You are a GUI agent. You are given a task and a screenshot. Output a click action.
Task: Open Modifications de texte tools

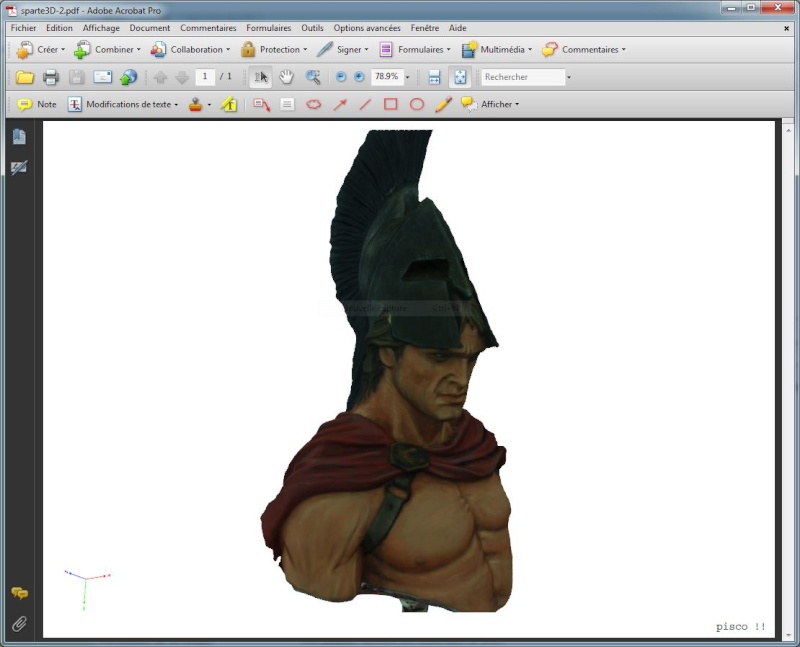pos(123,104)
